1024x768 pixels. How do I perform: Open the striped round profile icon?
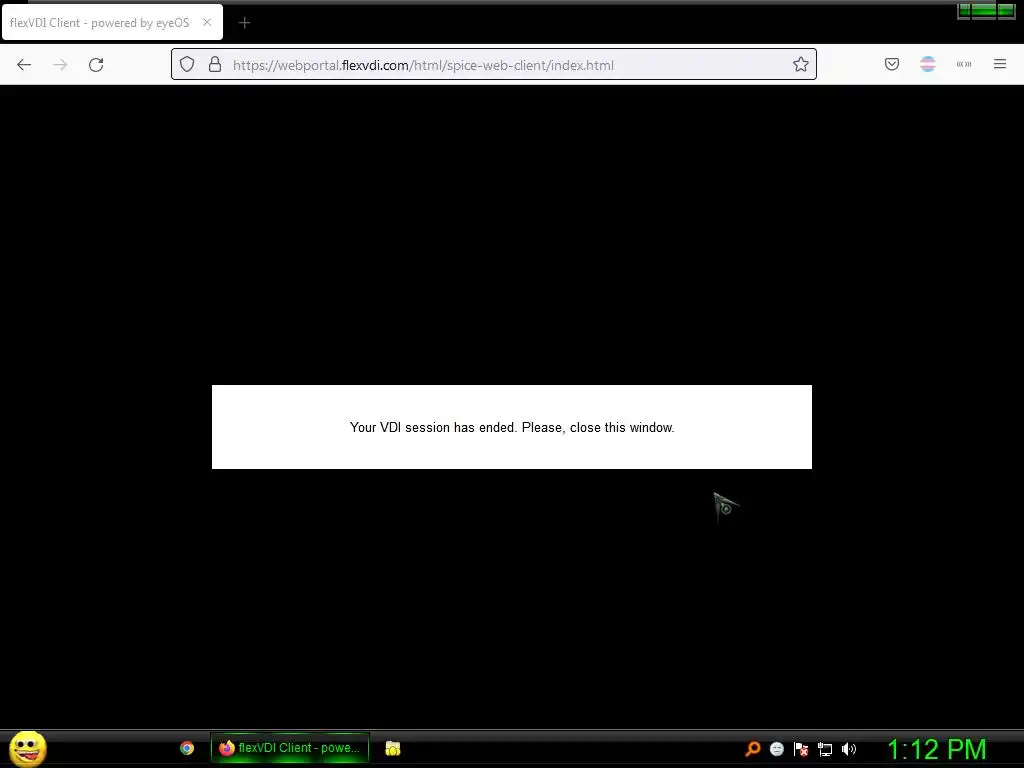point(928,64)
